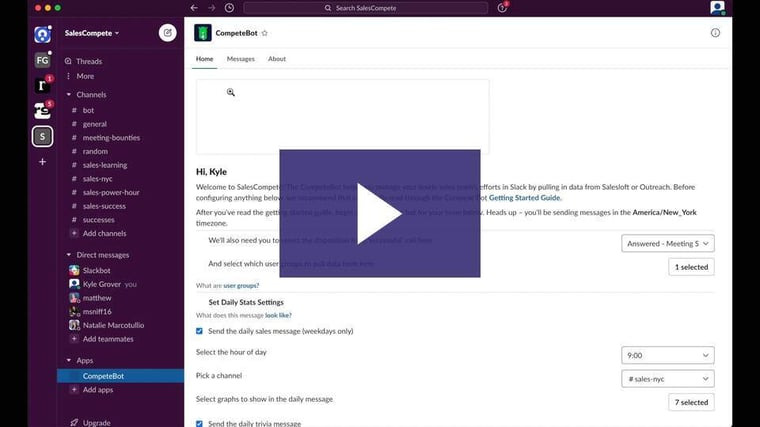Open user groups 1 selected dropdown
The image size is (760, 427).
pos(691,267)
